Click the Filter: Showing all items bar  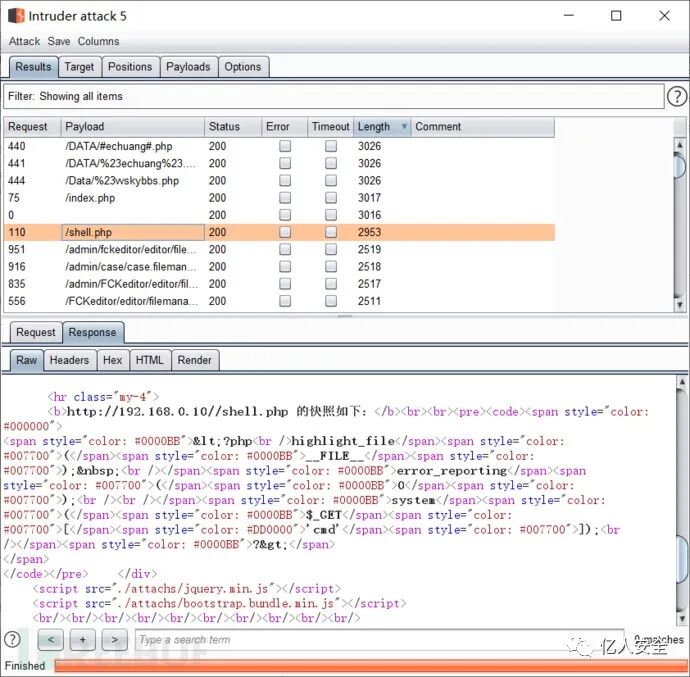pos(334,96)
